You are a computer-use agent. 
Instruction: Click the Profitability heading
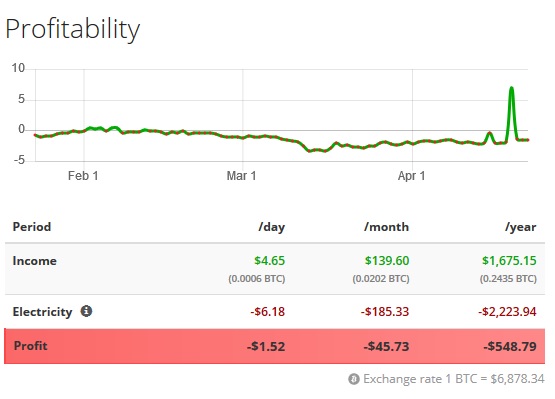[x=73, y=30]
